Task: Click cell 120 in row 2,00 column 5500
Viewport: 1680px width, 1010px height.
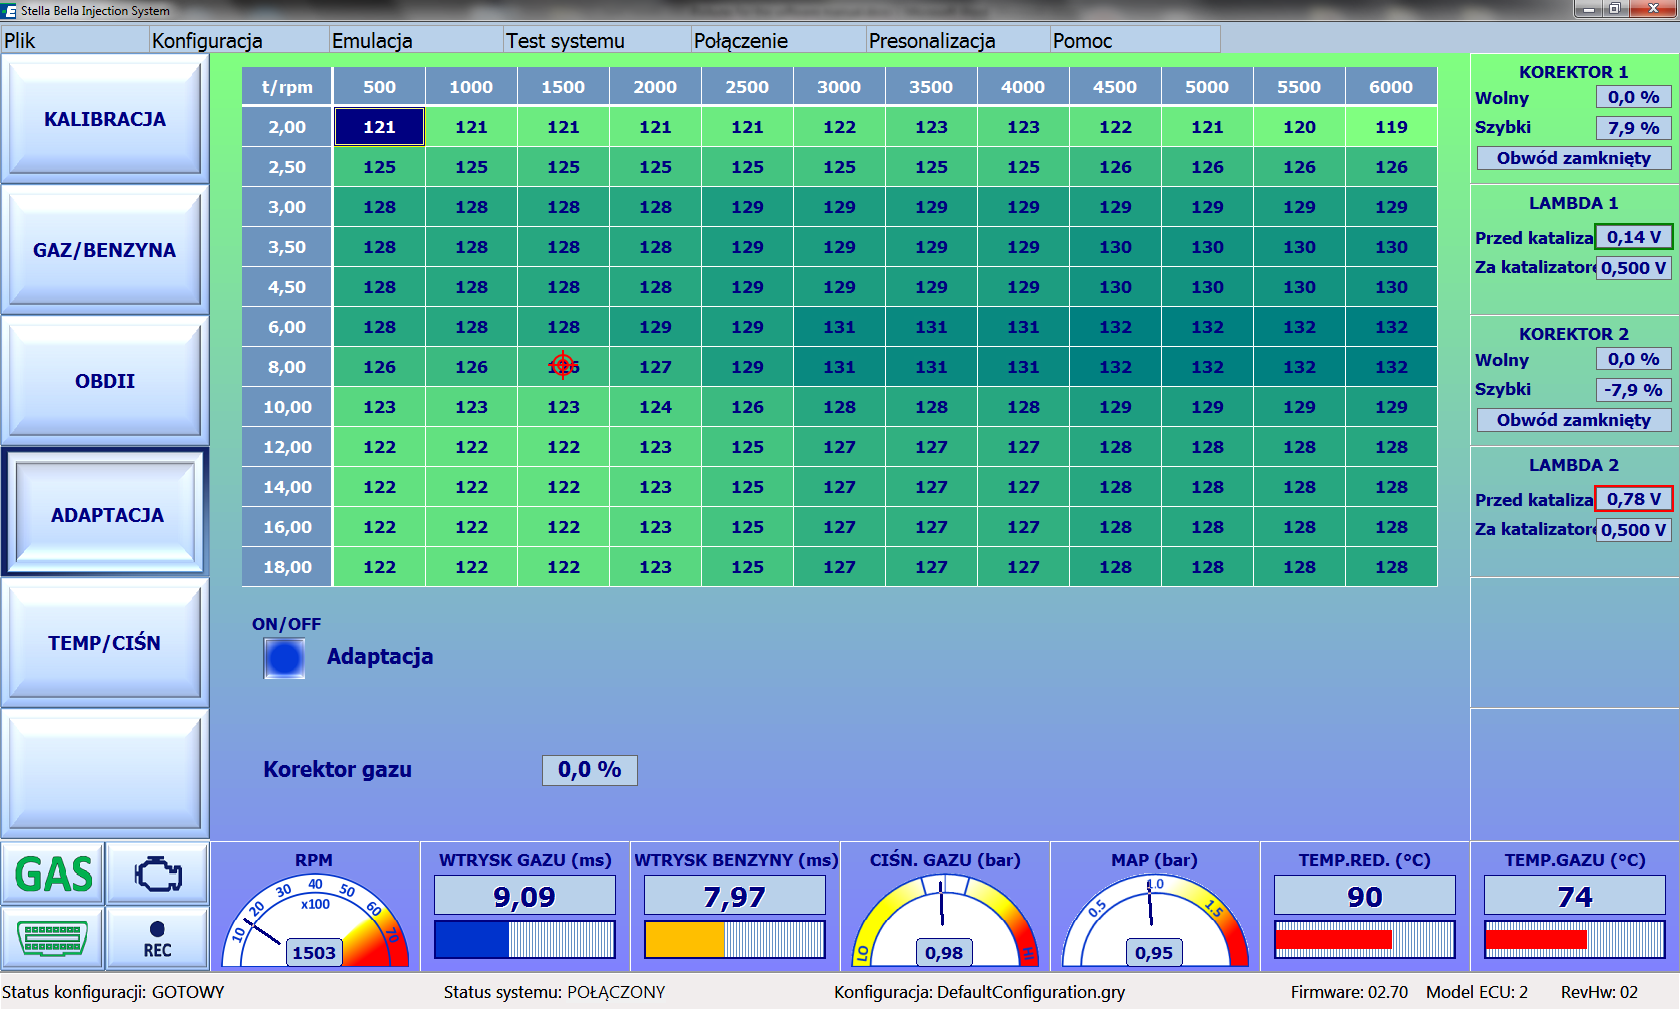Action: 1299,127
